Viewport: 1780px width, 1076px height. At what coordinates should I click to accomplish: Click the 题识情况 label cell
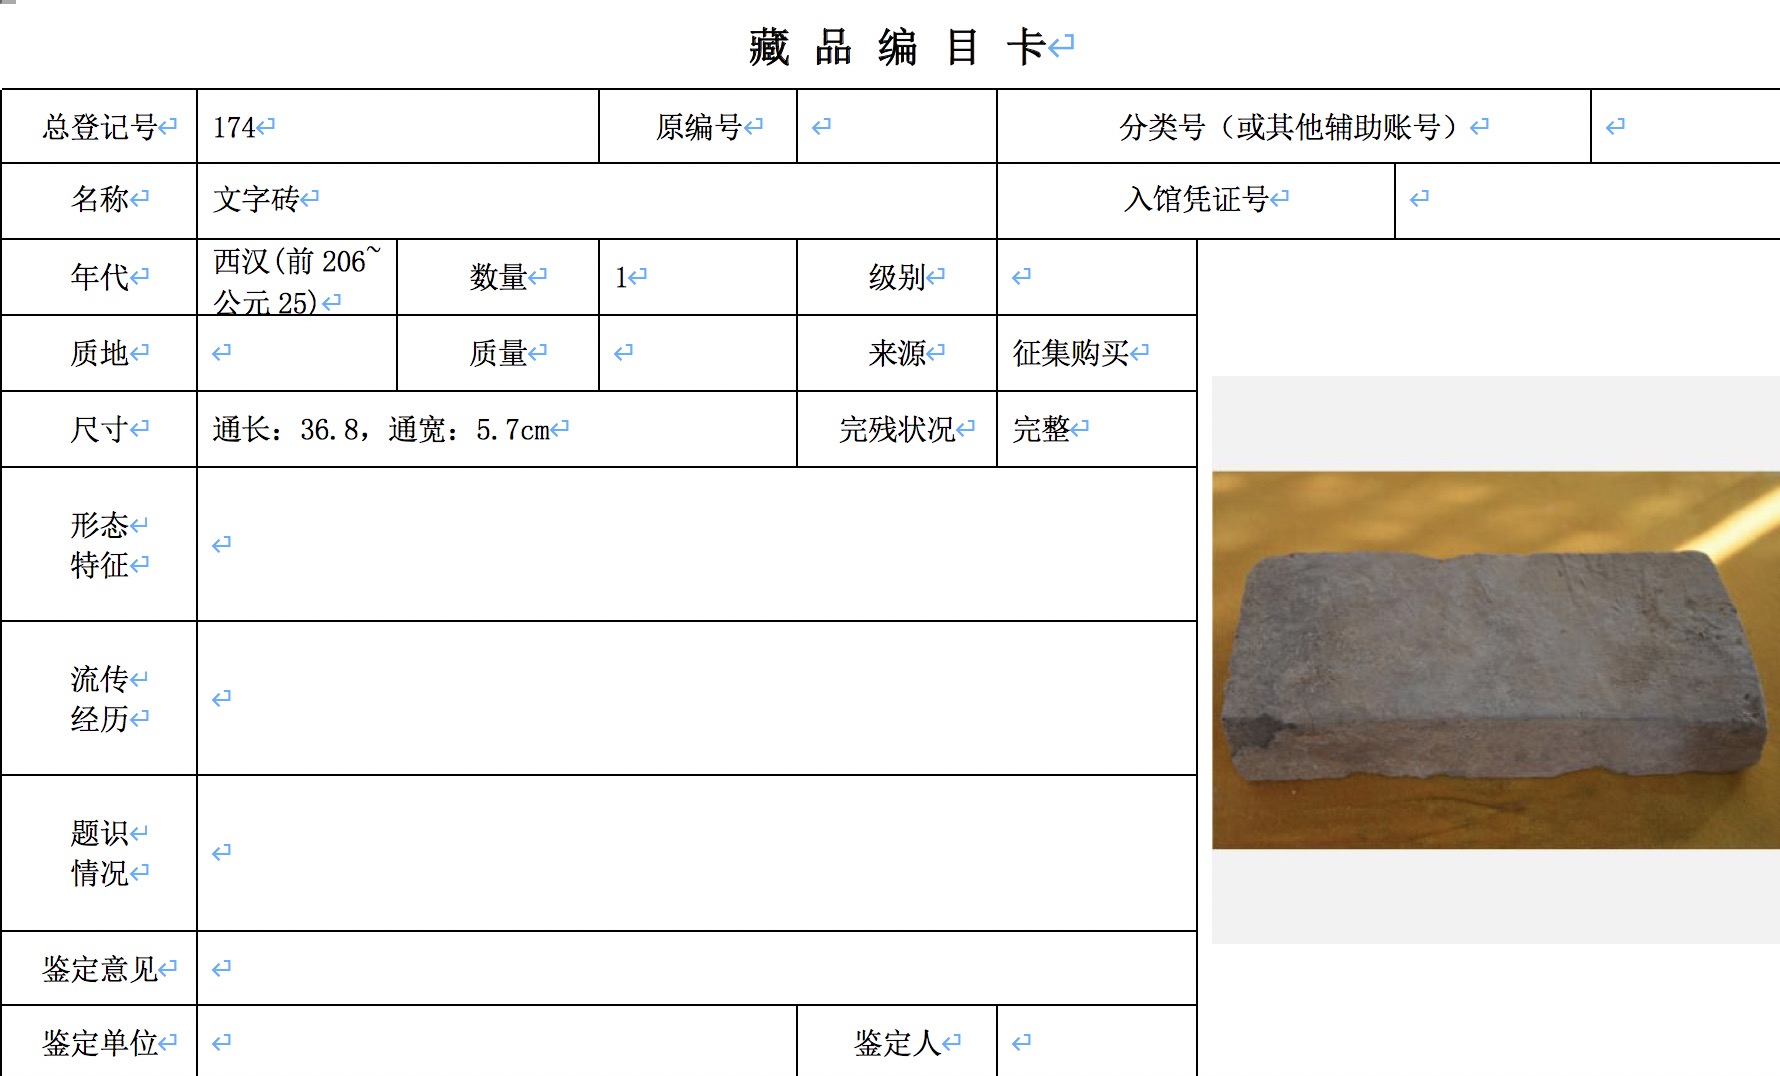point(99,853)
